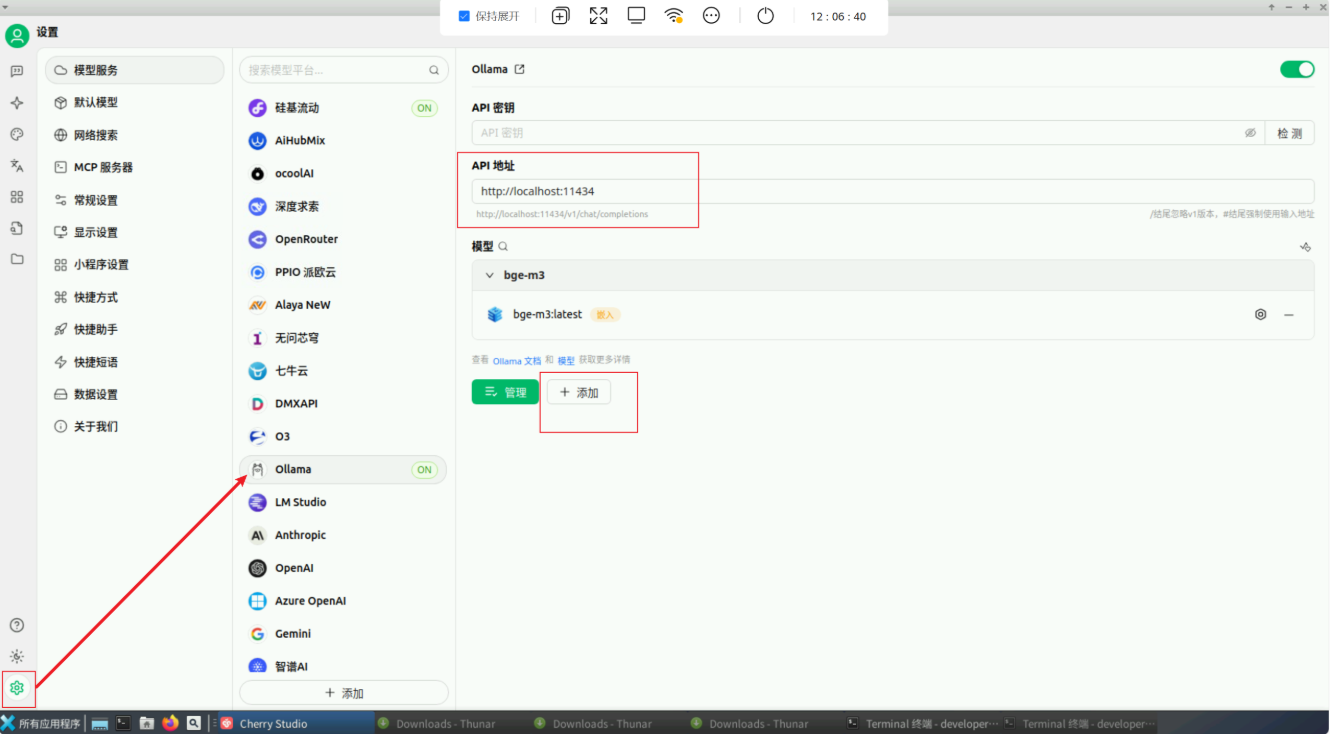Open the mini apps grid sidebar icon

point(17,197)
